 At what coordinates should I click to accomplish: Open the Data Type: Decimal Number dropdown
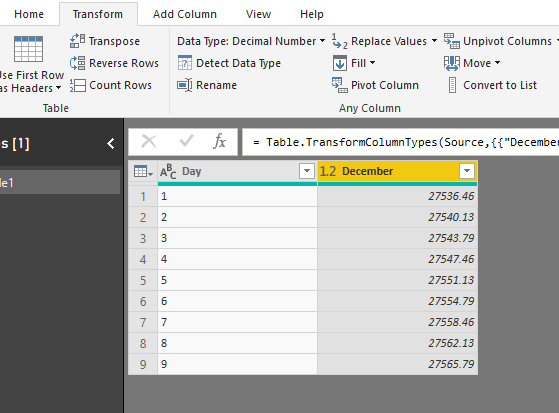coord(251,41)
